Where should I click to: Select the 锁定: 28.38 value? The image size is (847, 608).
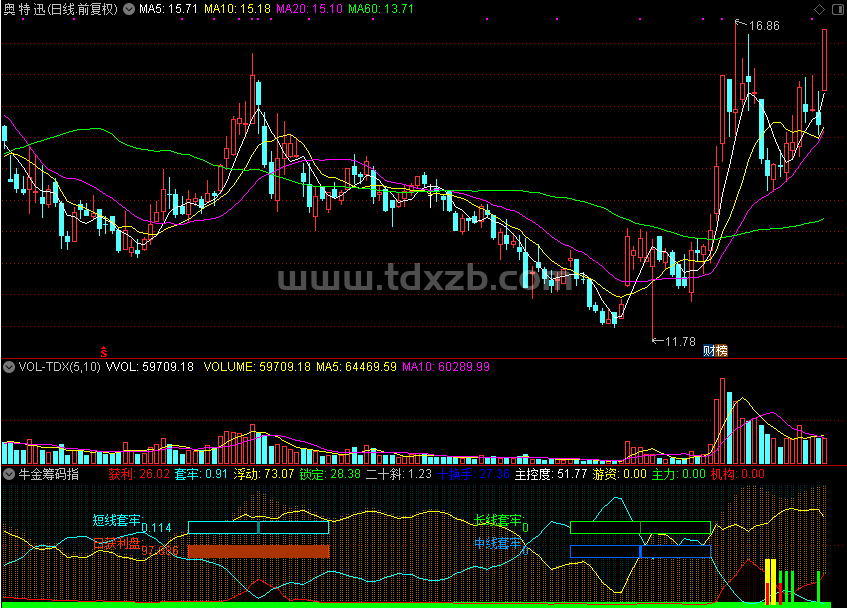pos(330,475)
